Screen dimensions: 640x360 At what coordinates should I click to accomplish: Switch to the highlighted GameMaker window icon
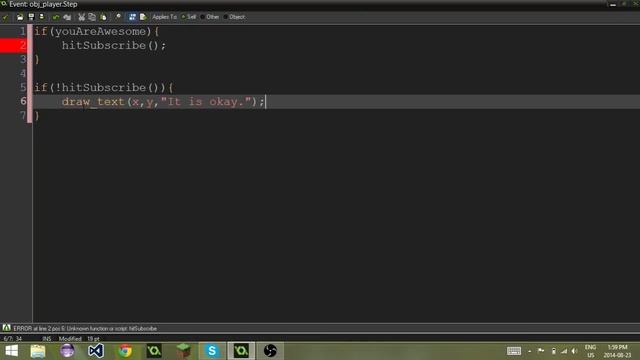[x=241, y=351]
